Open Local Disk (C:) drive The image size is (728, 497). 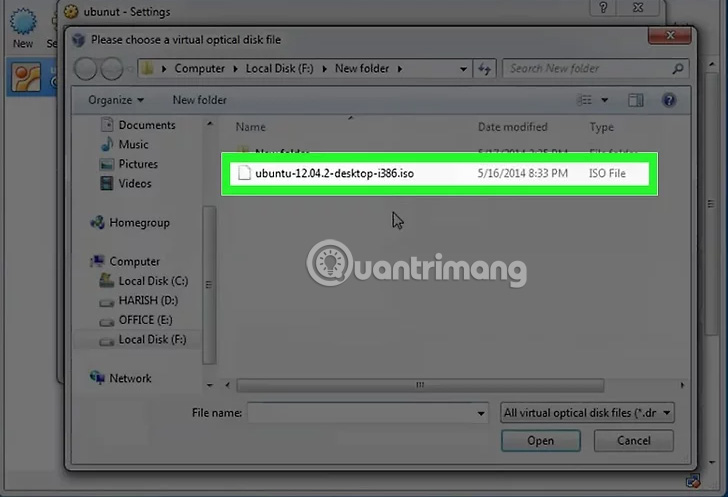tap(153, 281)
